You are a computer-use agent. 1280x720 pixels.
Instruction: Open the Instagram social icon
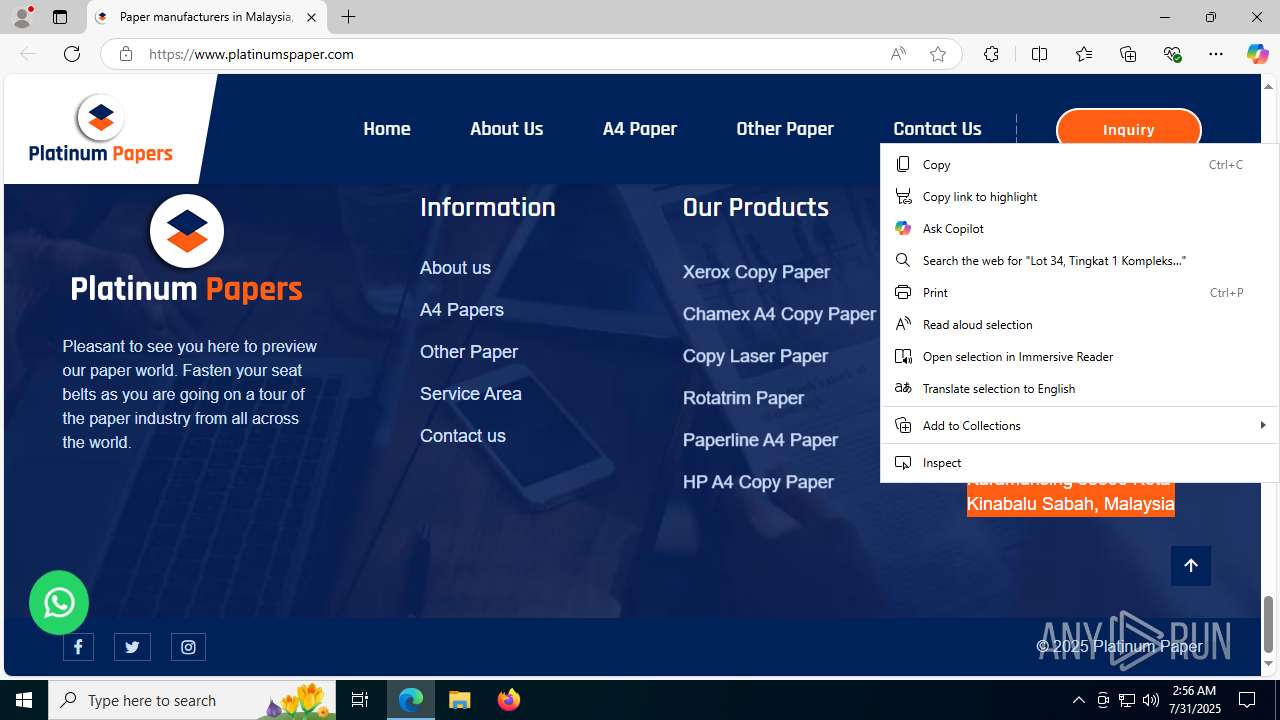tap(188, 647)
